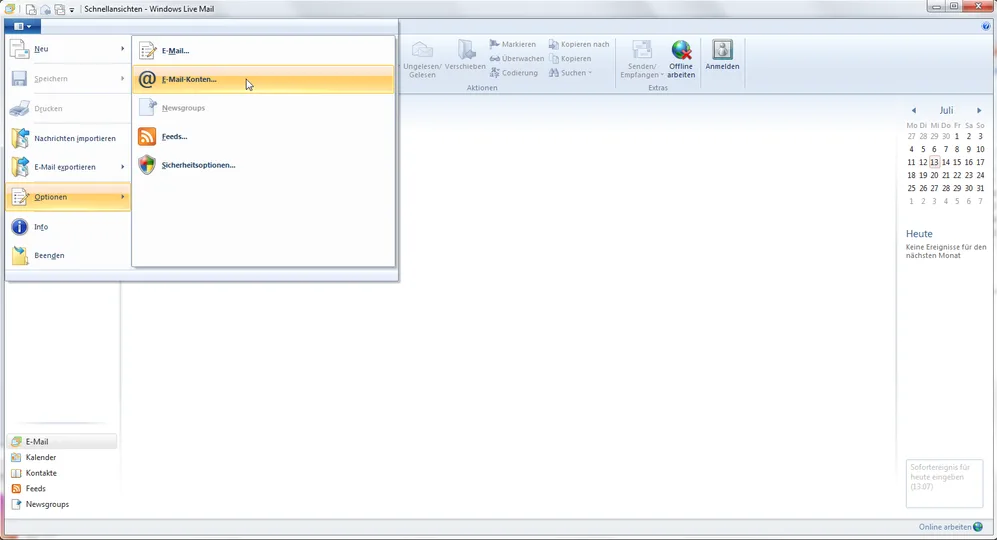The height and width of the screenshot is (540, 997).
Task: Click Überwachen in the ribbon
Action: point(516,59)
